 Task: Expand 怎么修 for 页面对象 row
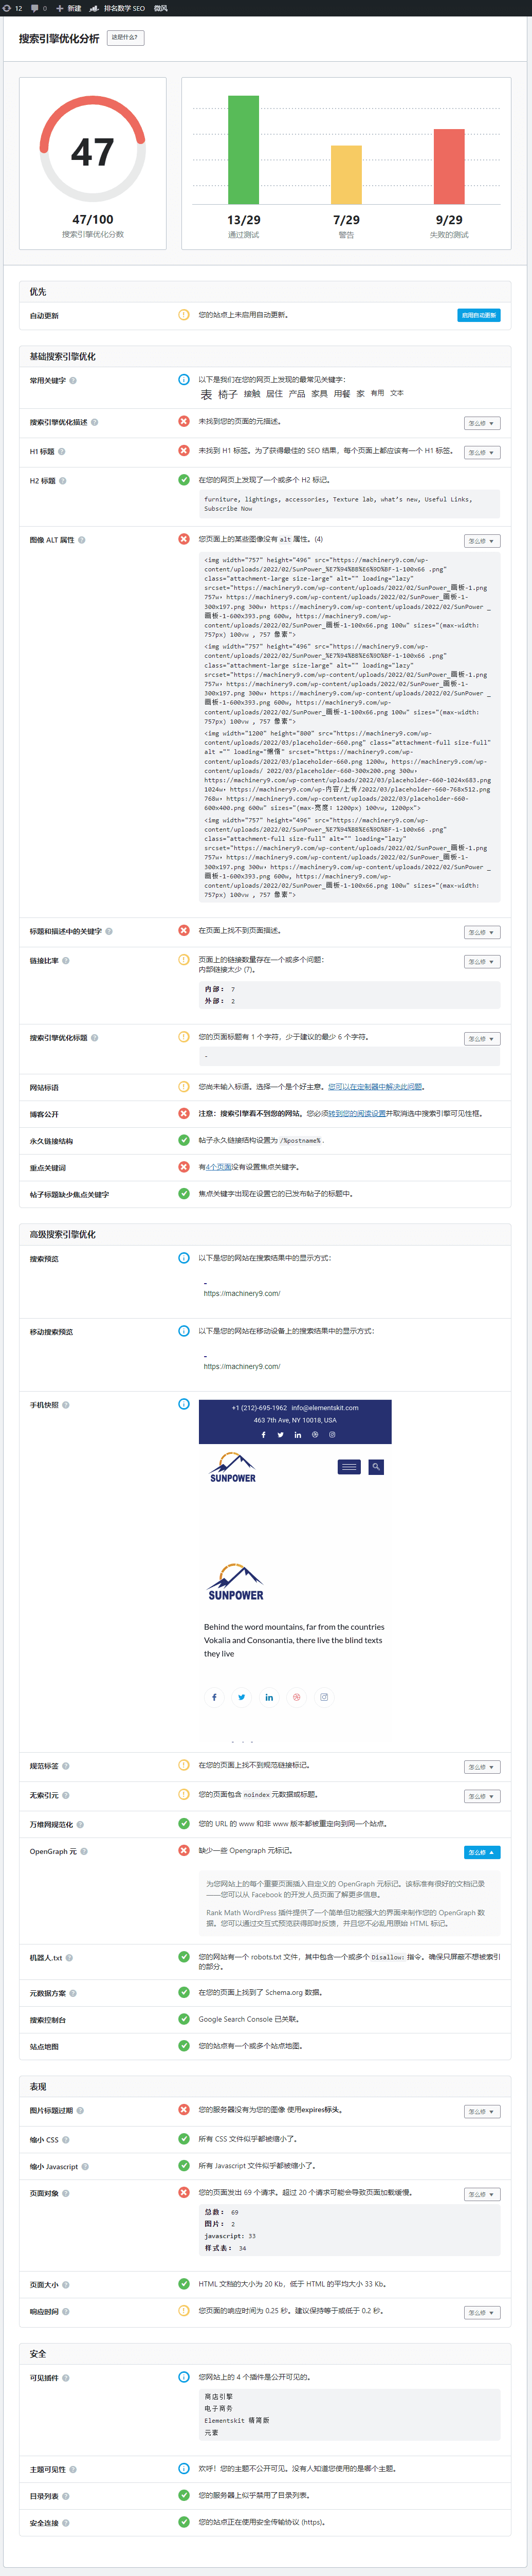coord(481,2194)
